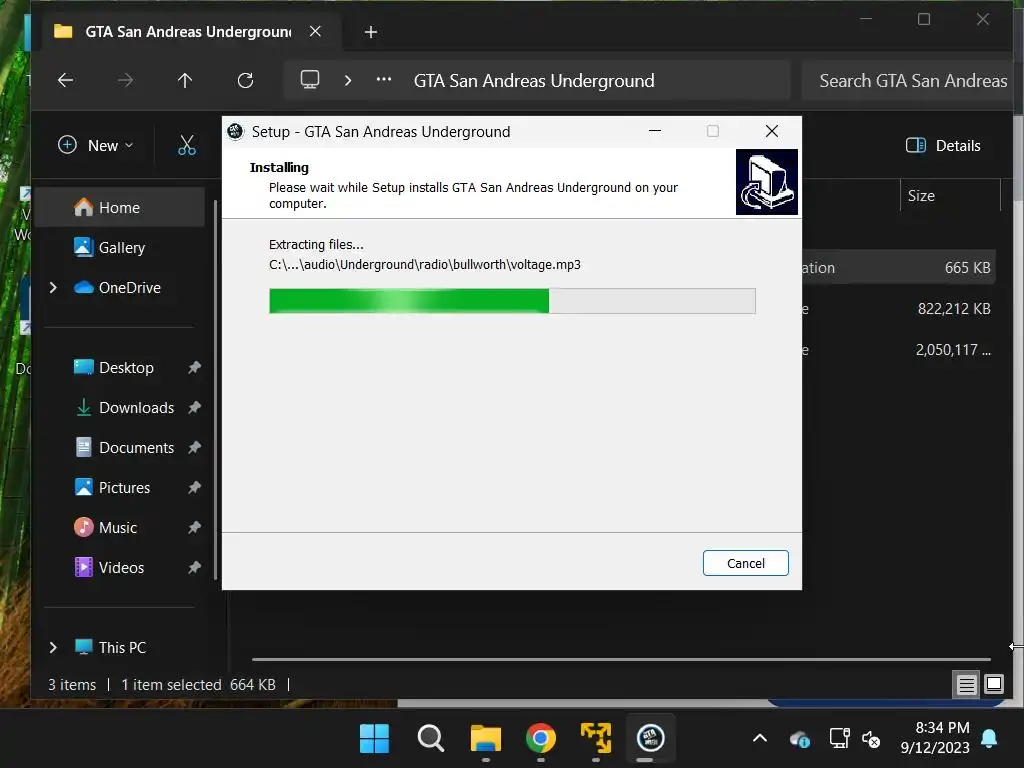The width and height of the screenshot is (1024, 768).
Task: Open Desktop quick access folder
Action: pos(126,368)
